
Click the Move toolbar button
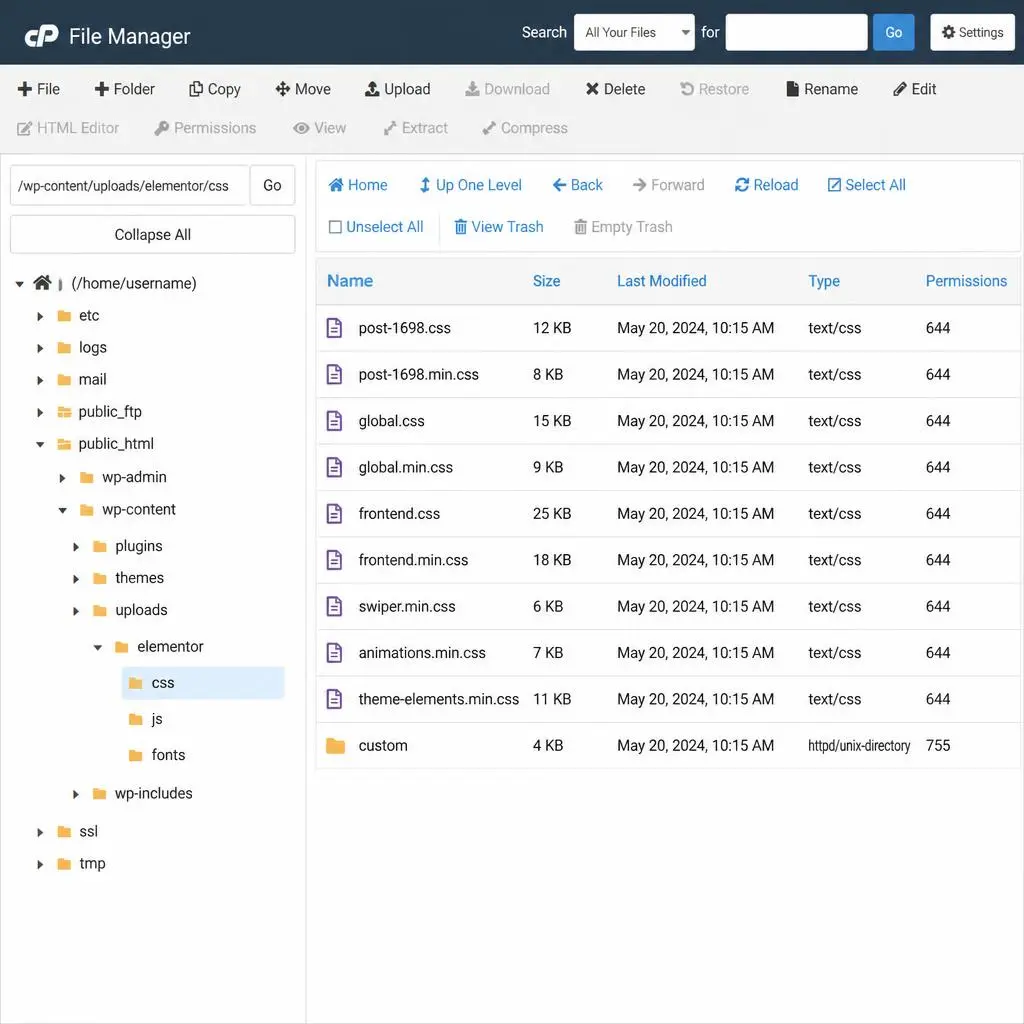coord(303,89)
